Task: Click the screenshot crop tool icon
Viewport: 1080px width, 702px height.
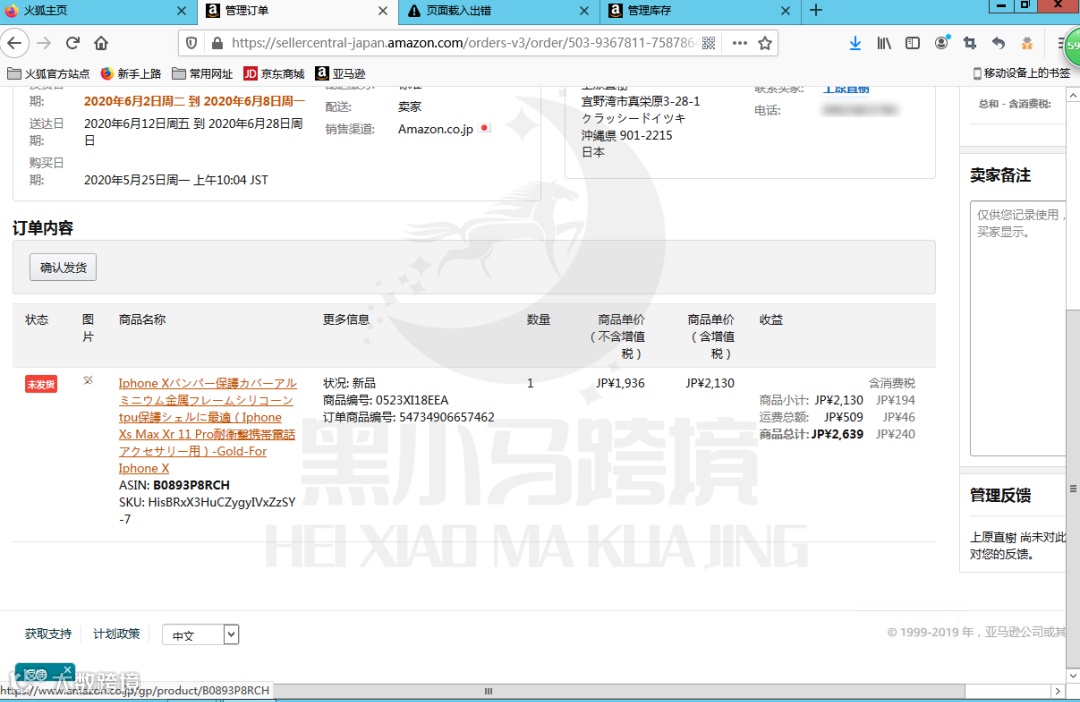Action: click(970, 43)
